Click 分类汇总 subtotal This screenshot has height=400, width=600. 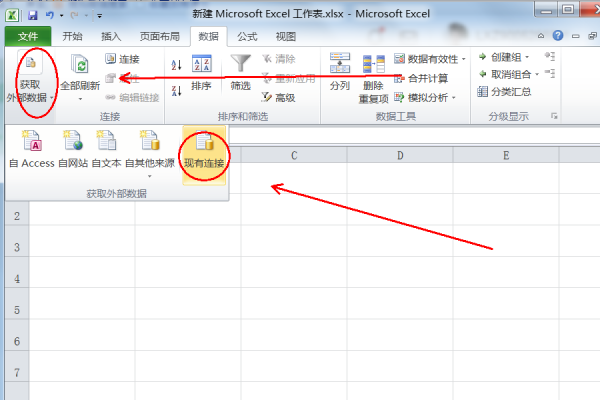[x=504, y=91]
